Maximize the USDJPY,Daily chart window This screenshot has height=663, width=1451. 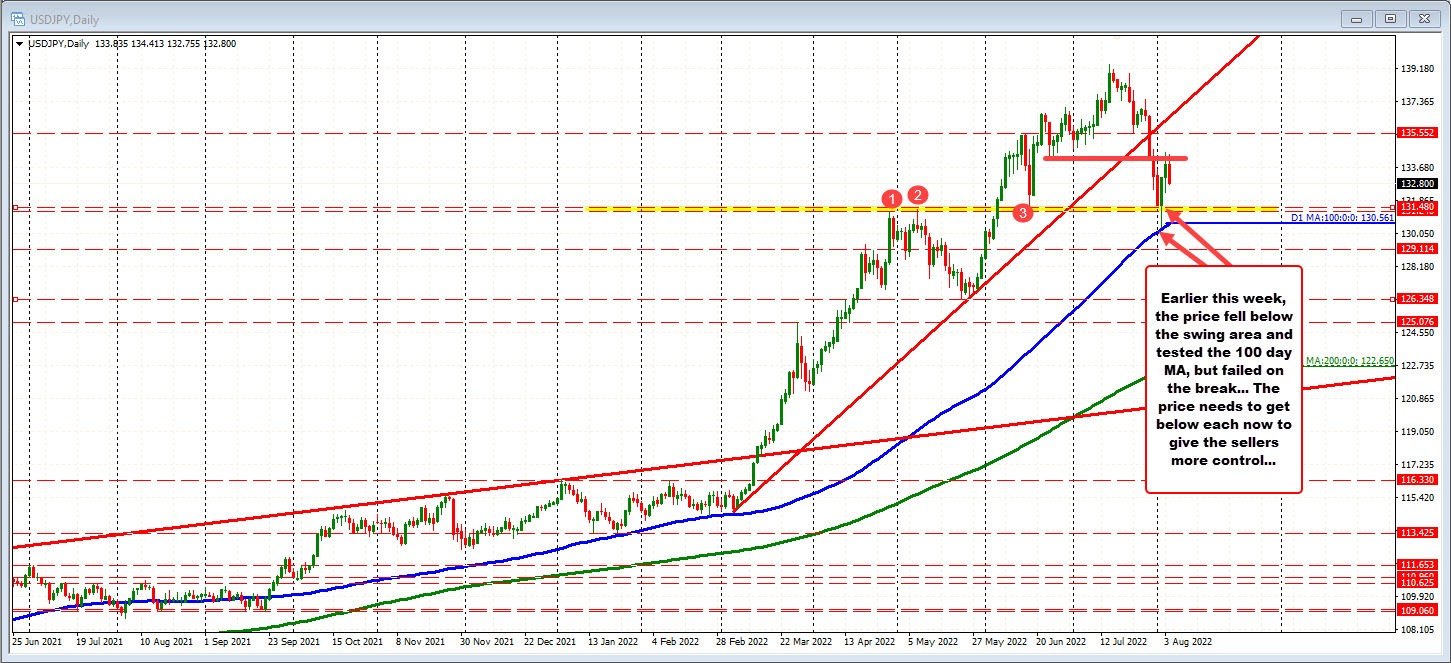[1392, 18]
